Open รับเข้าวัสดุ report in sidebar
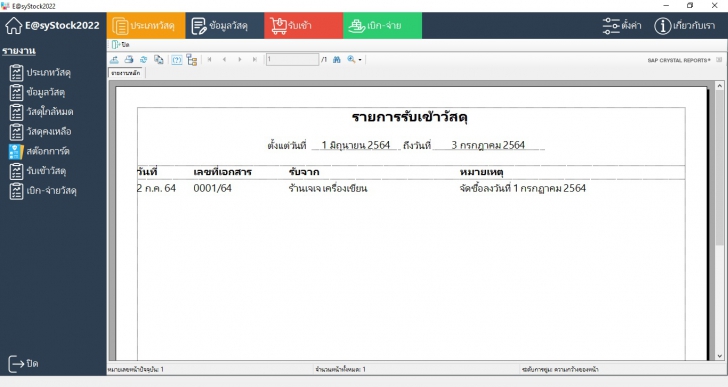Image resolution: width=728 pixels, height=387 pixels. [38, 171]
